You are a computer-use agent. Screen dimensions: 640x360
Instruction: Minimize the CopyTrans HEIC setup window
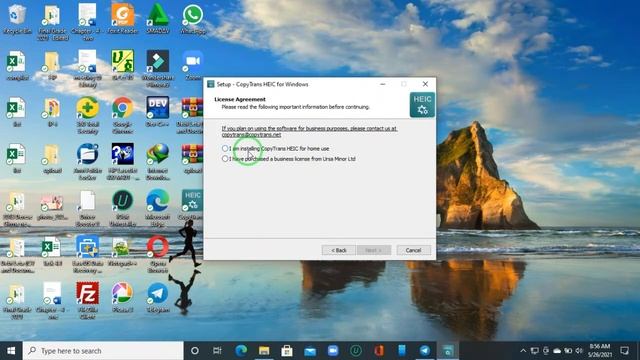tap(382, 84)
